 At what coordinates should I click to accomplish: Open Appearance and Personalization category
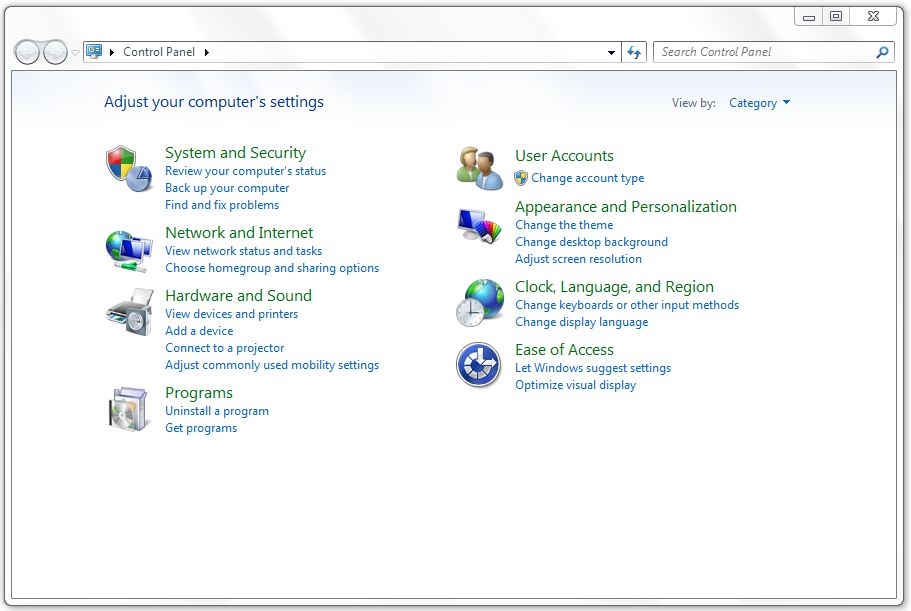coord(626,207)
